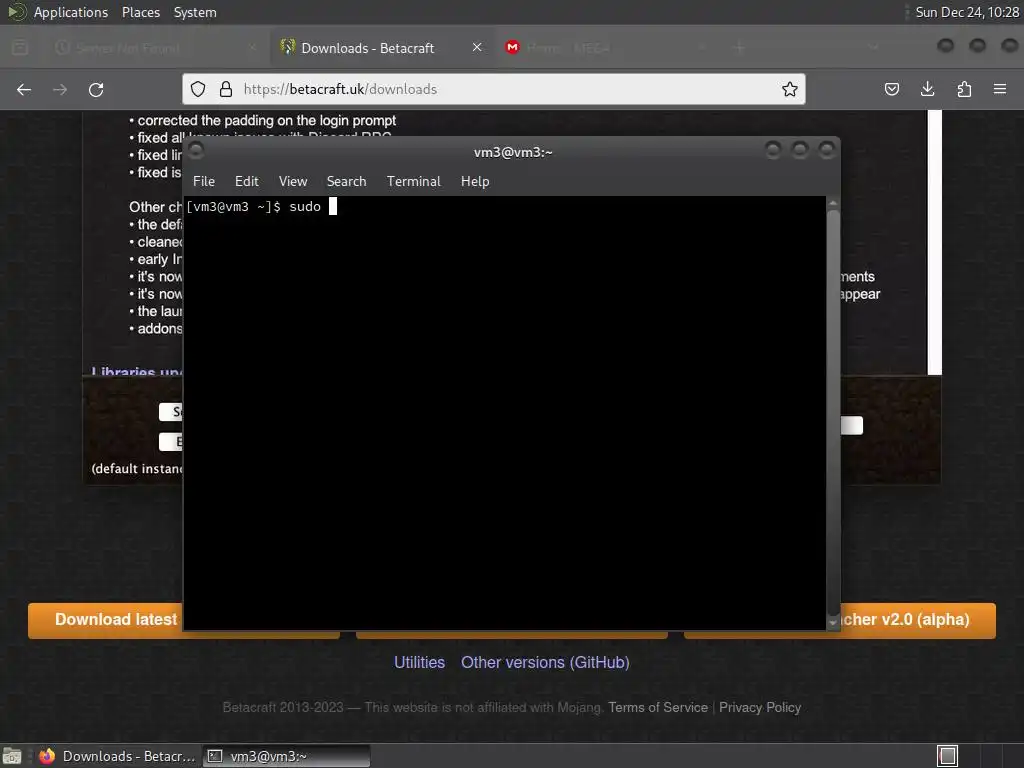Click the terminal scrollbar up arrow
This screenshot has width=1024, height=768.
click(x=833, y=203)
